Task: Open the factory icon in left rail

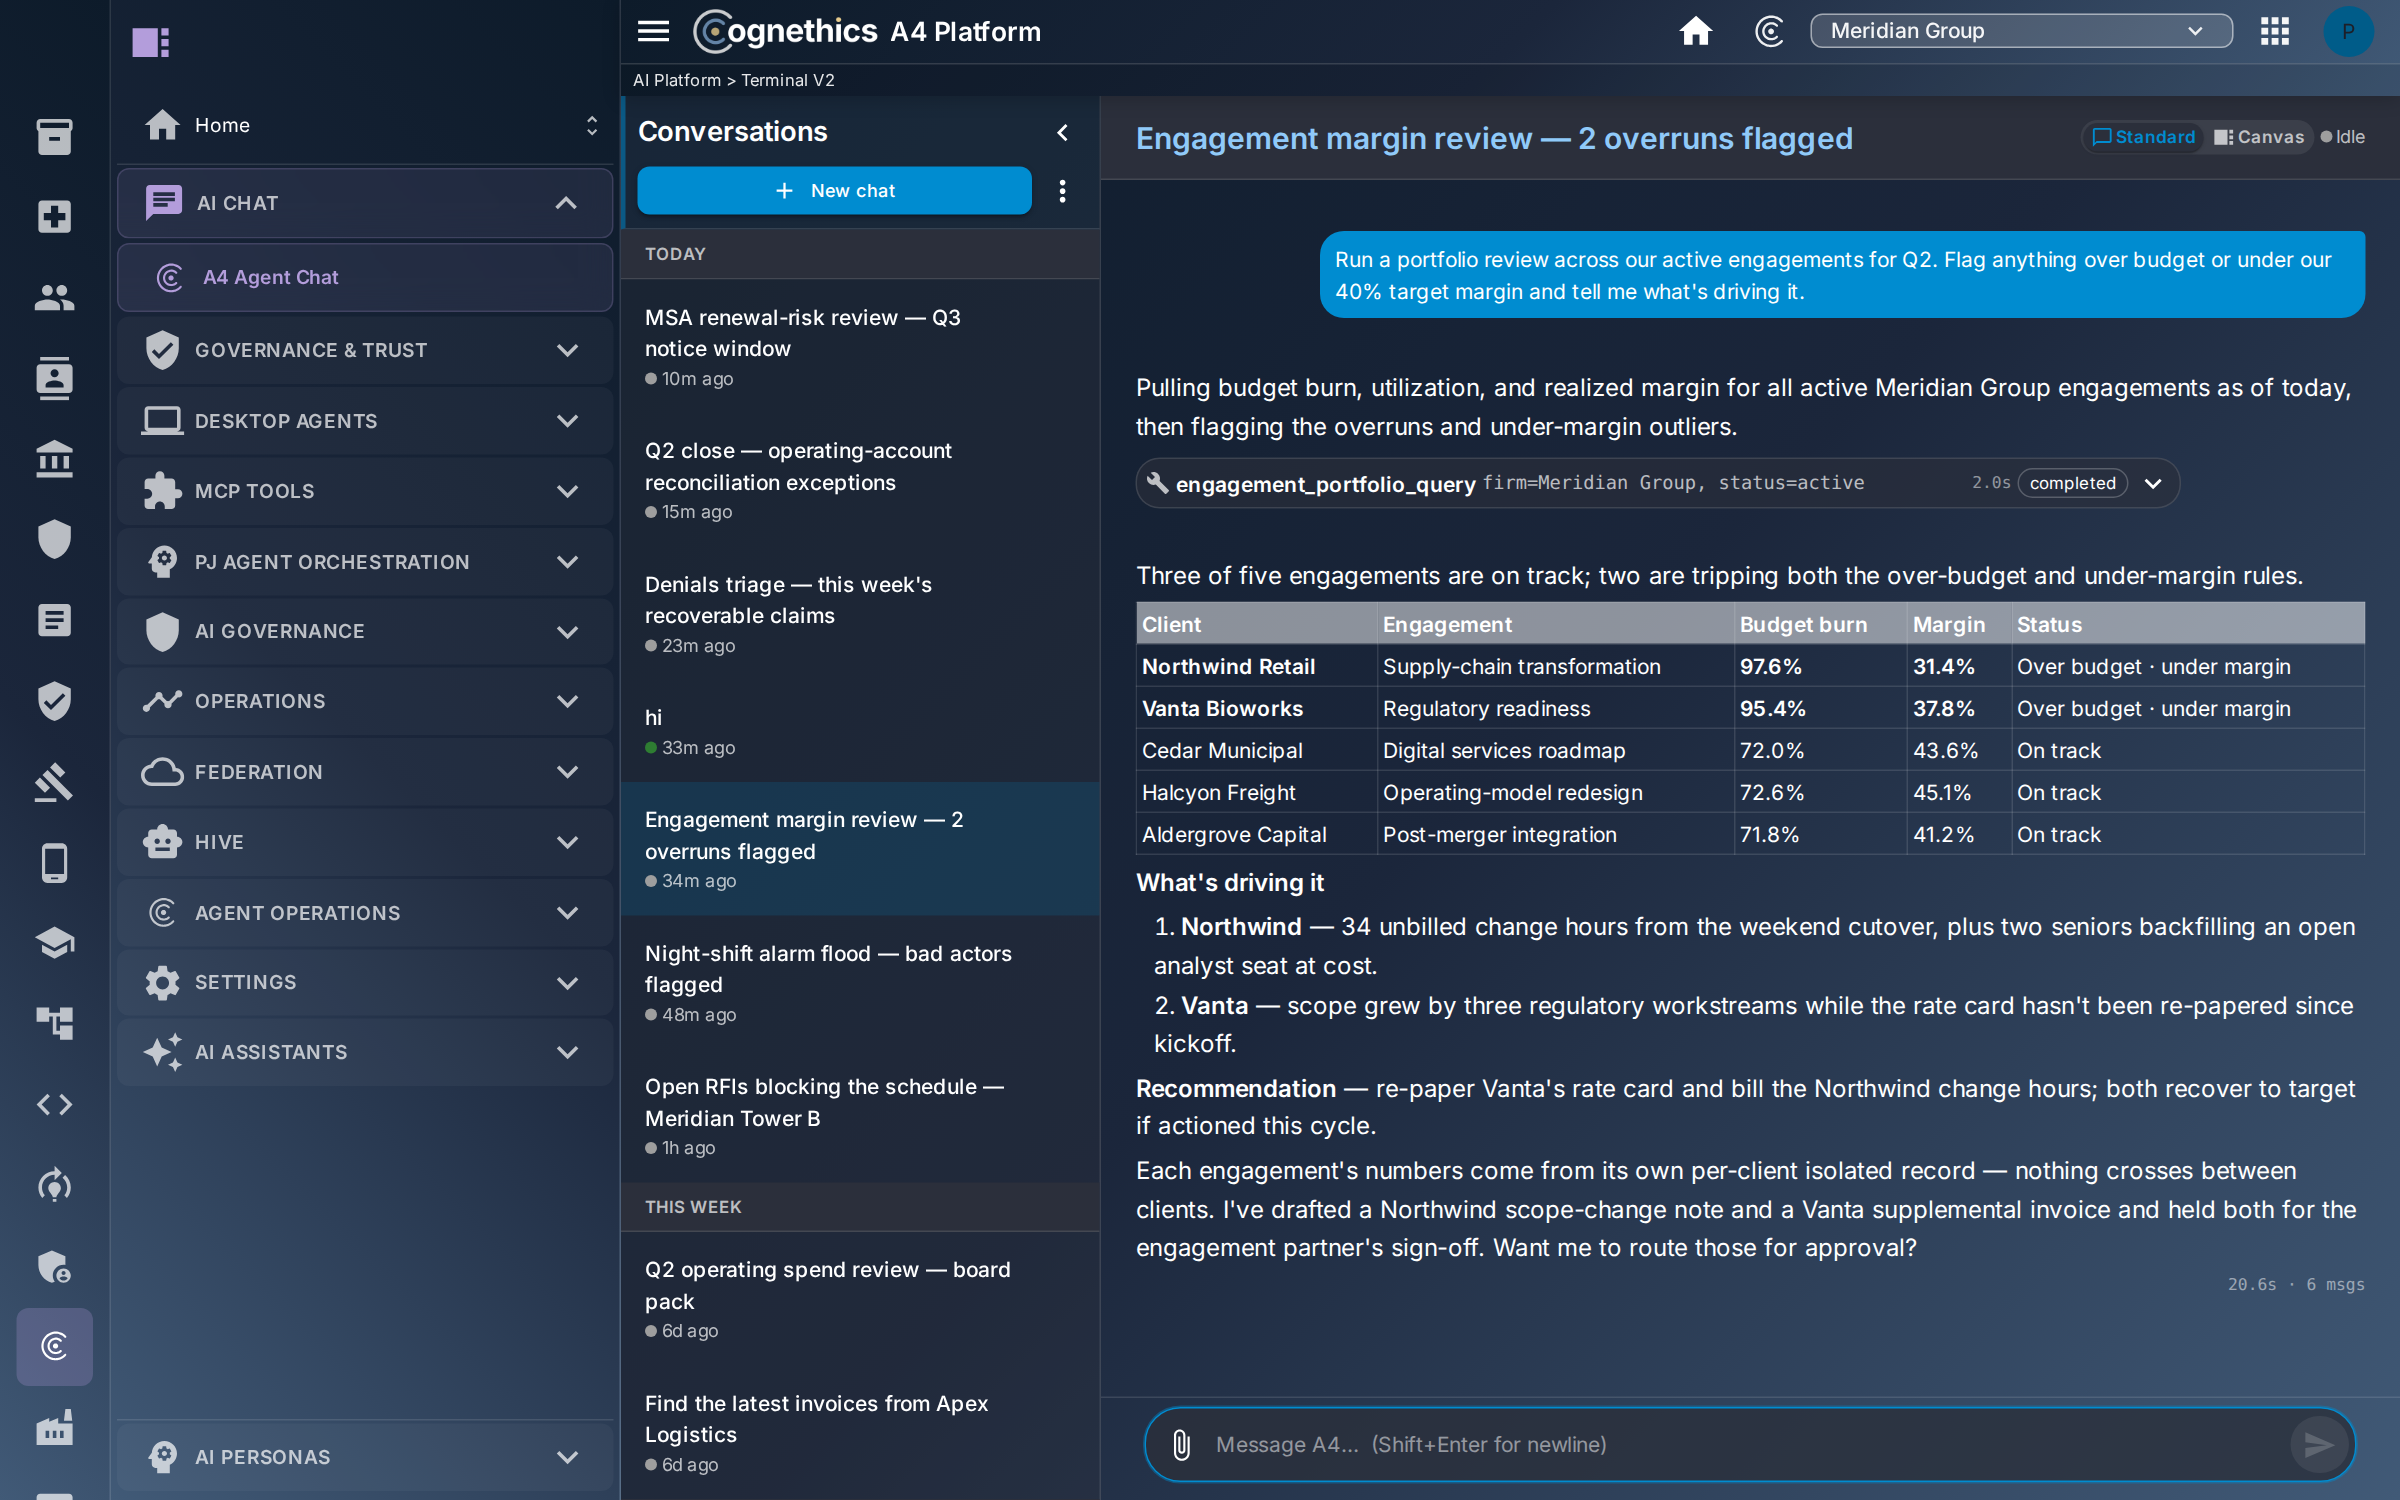Action: pos(54,1428)
